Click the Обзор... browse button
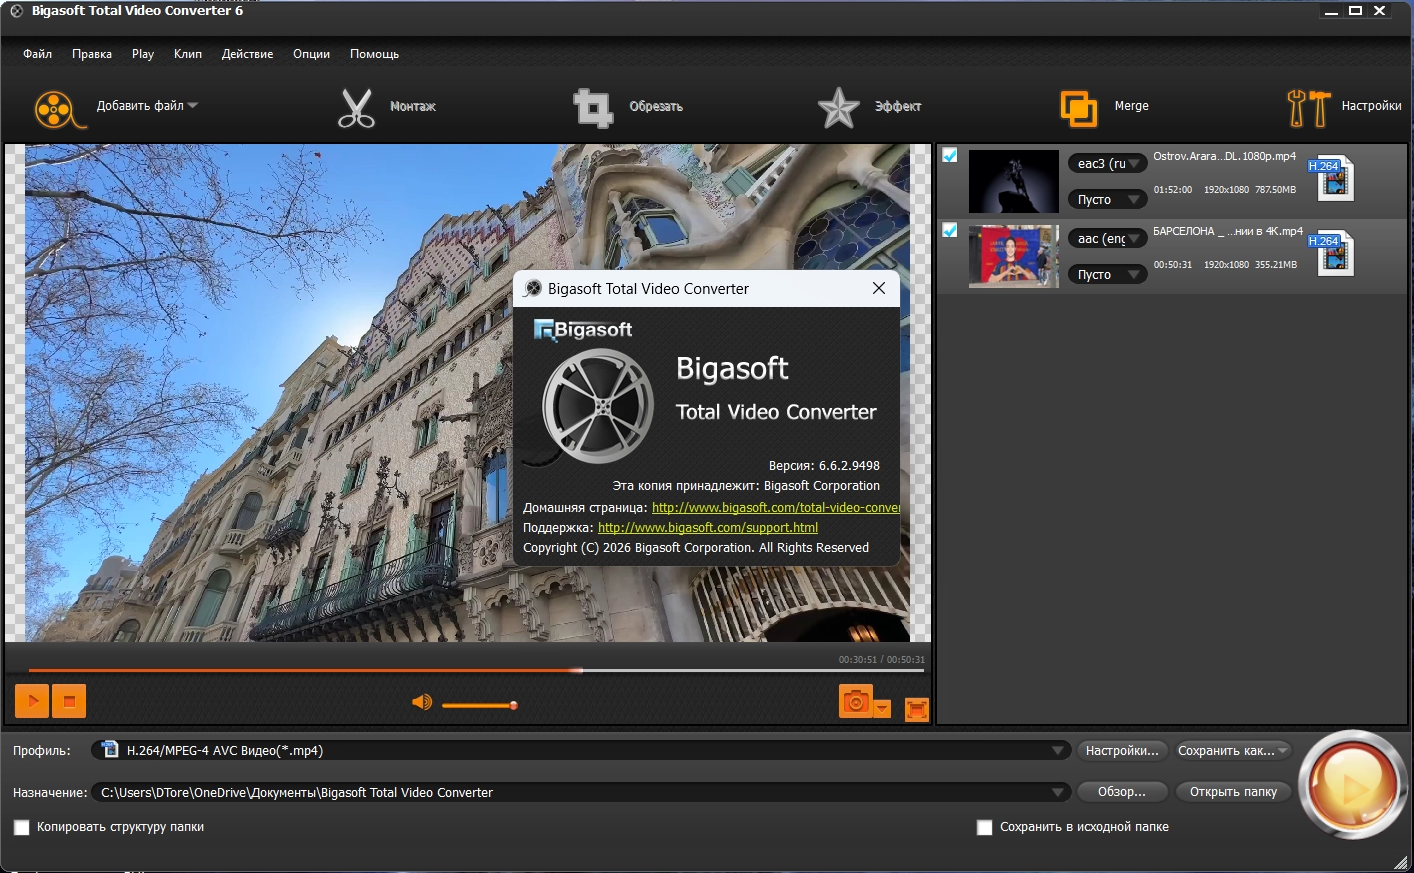The width and height of the screenshot is (1414, 873). point(1122,792)
